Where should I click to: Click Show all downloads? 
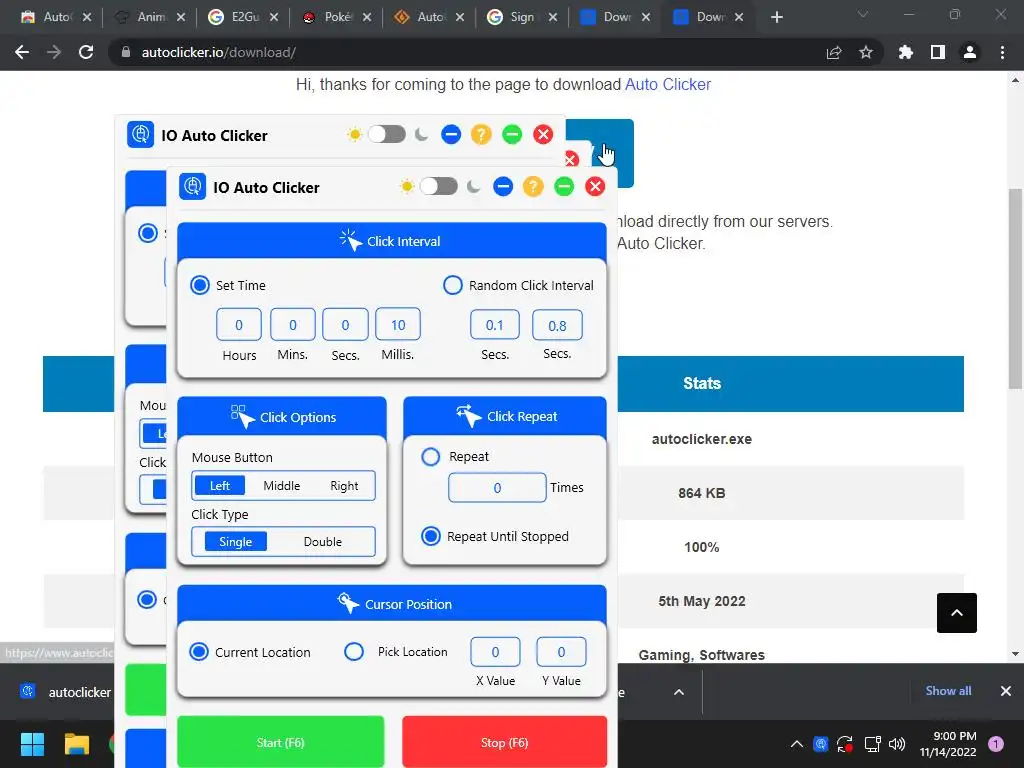pos(948,690)
